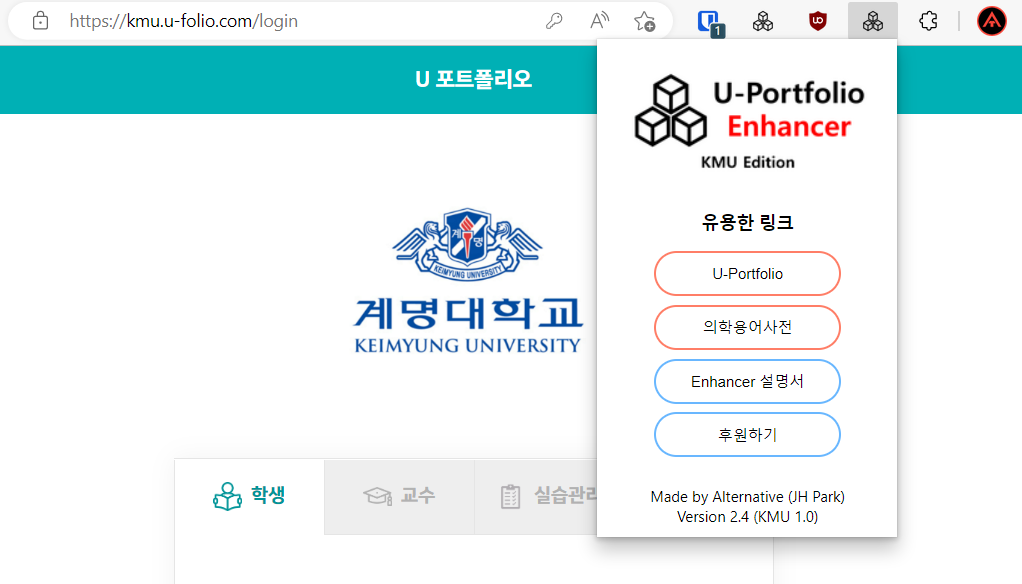Click the 유용한 링크 heading
This screenshot has width=1022, height=584.
(747, 222)
